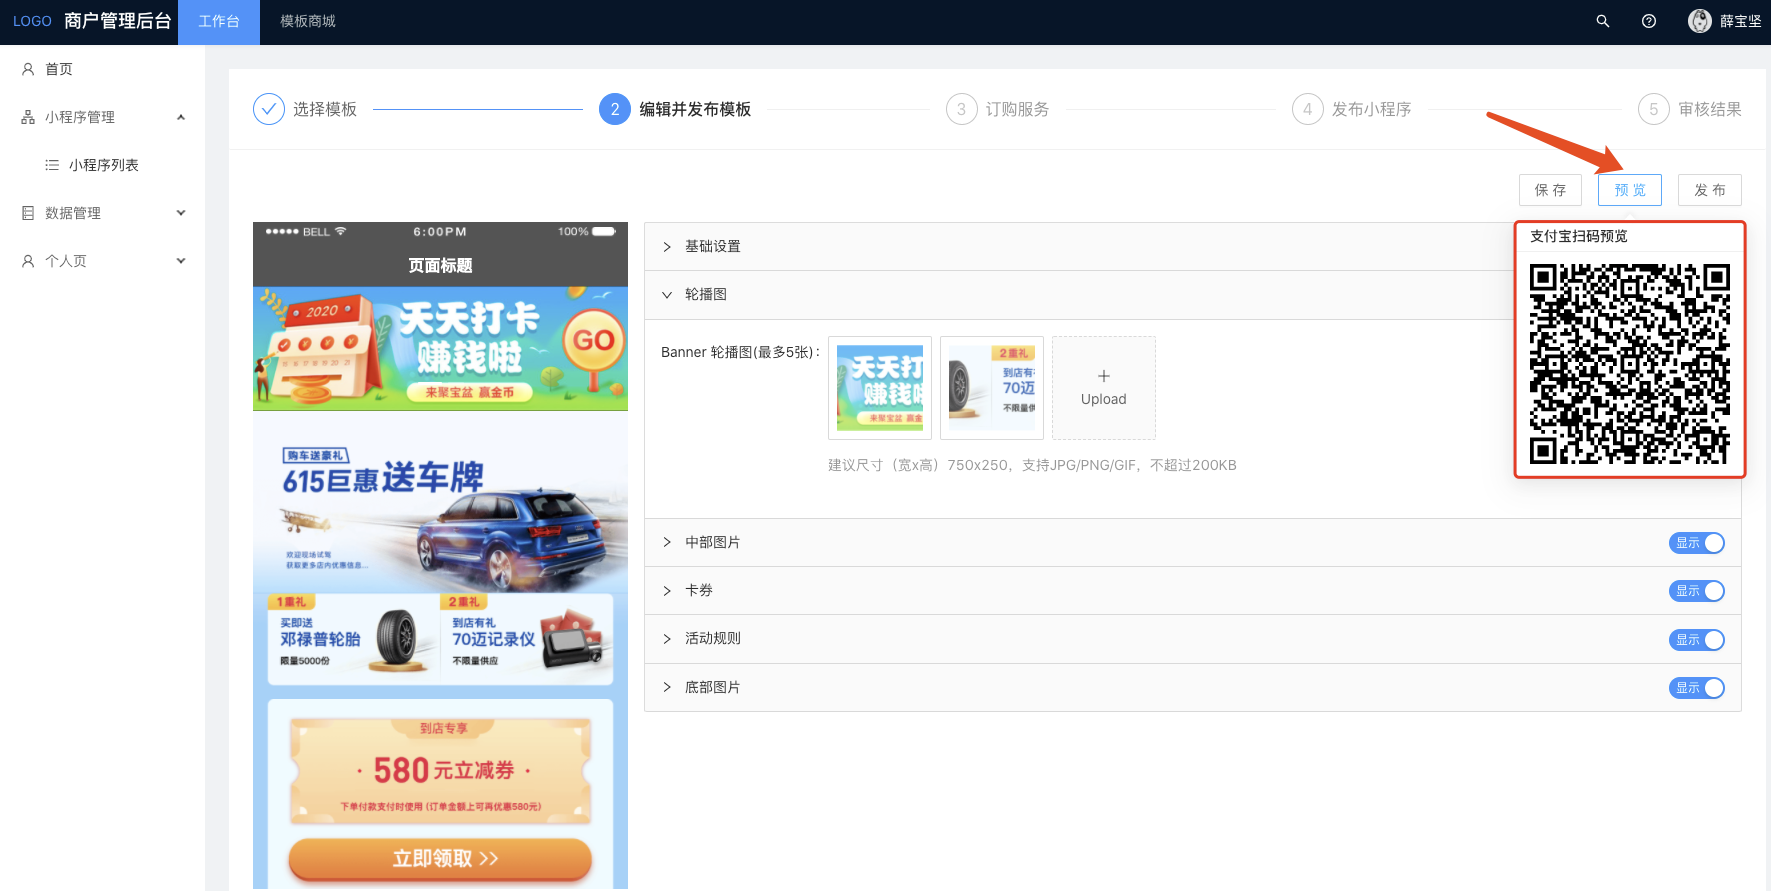This screenshot has width=1771, height=891.
Task: Toggle the 底部图片 显示 switch
Action: click(x=1697, y=688)
